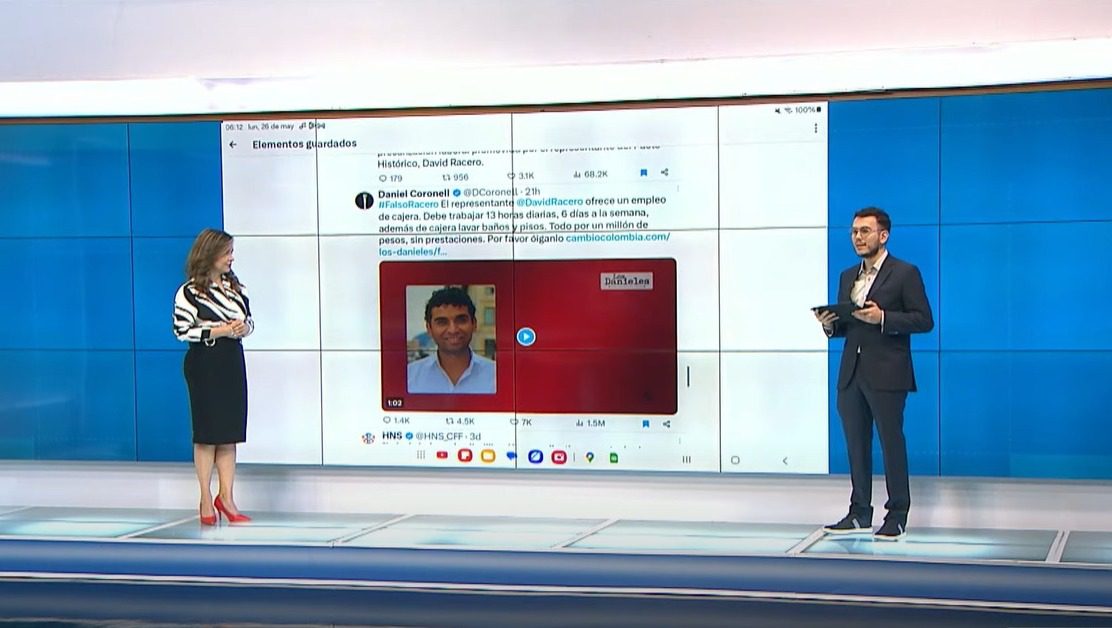Launch YouTube from the tablet taskbar
Screen dimensions: 1112x628
[442, 455]
